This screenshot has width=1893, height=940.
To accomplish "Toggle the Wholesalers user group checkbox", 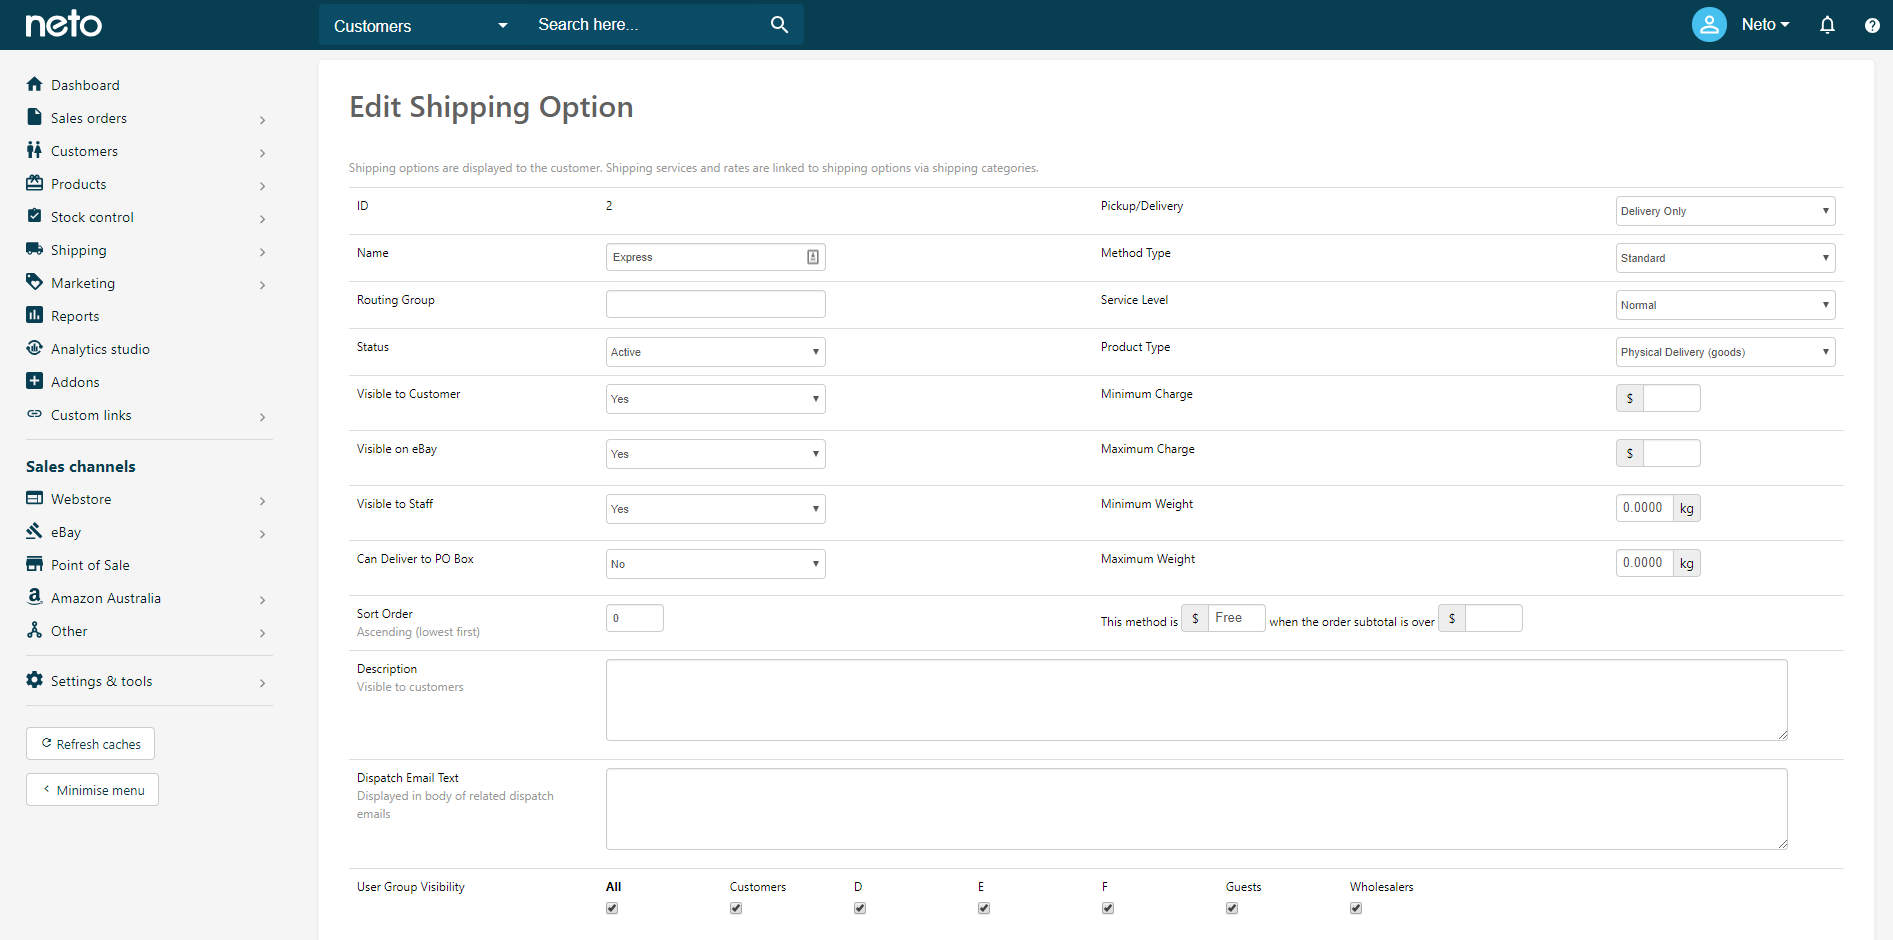I will click(x=1356, y=908).
